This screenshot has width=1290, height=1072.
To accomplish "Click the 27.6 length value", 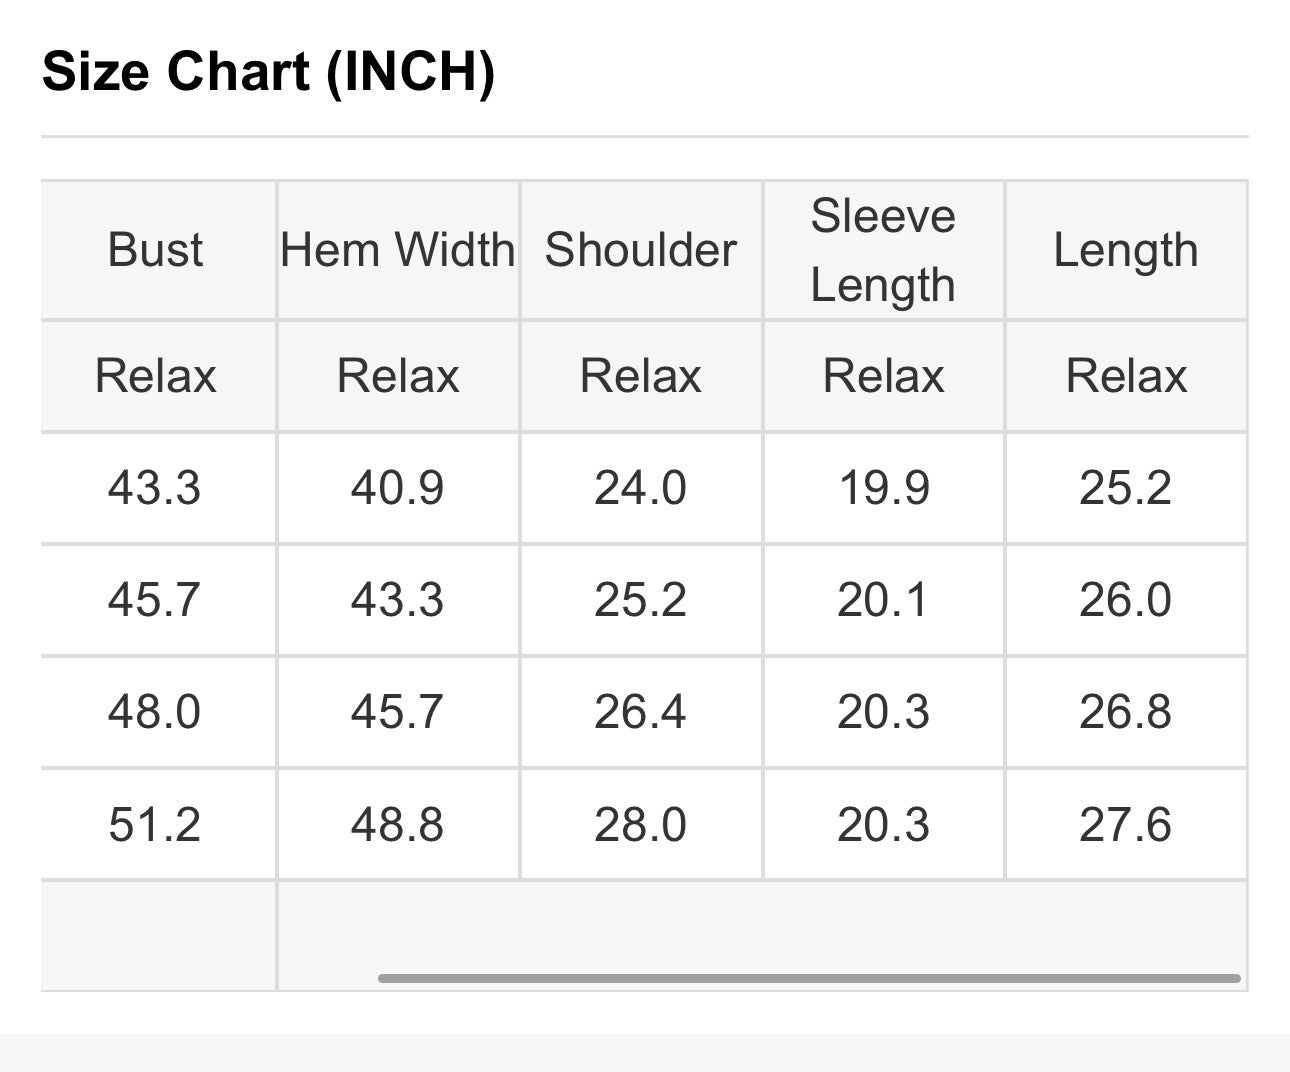I will pos(1126,825).
